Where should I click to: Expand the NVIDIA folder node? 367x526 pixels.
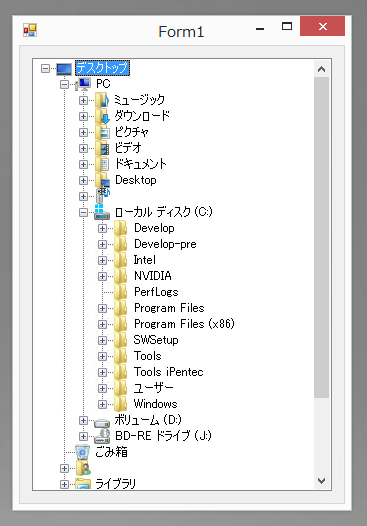click(x=102, y=276)
